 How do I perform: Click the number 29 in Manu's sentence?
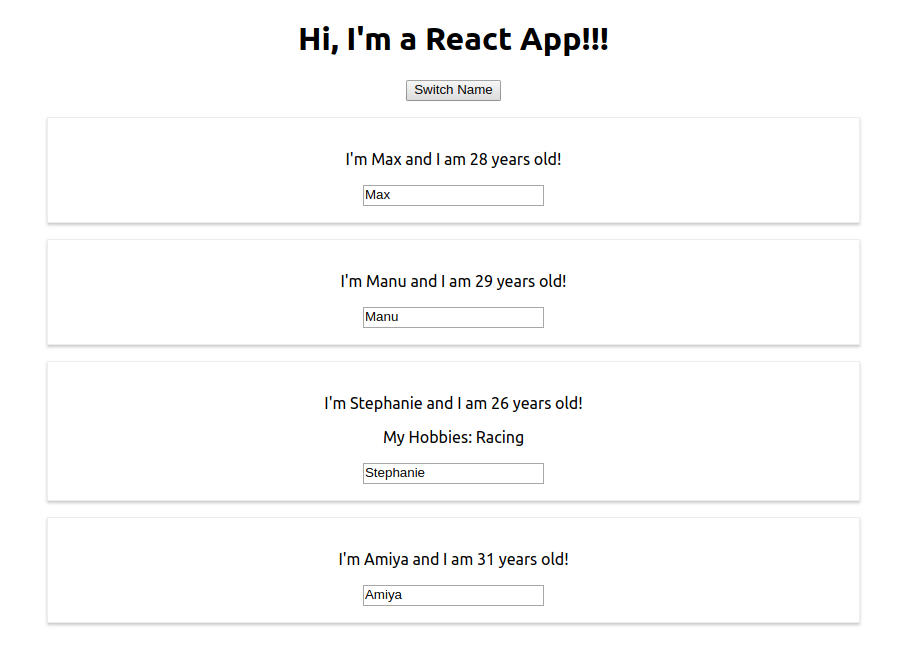pyautogui.click(x=483, y=281)
